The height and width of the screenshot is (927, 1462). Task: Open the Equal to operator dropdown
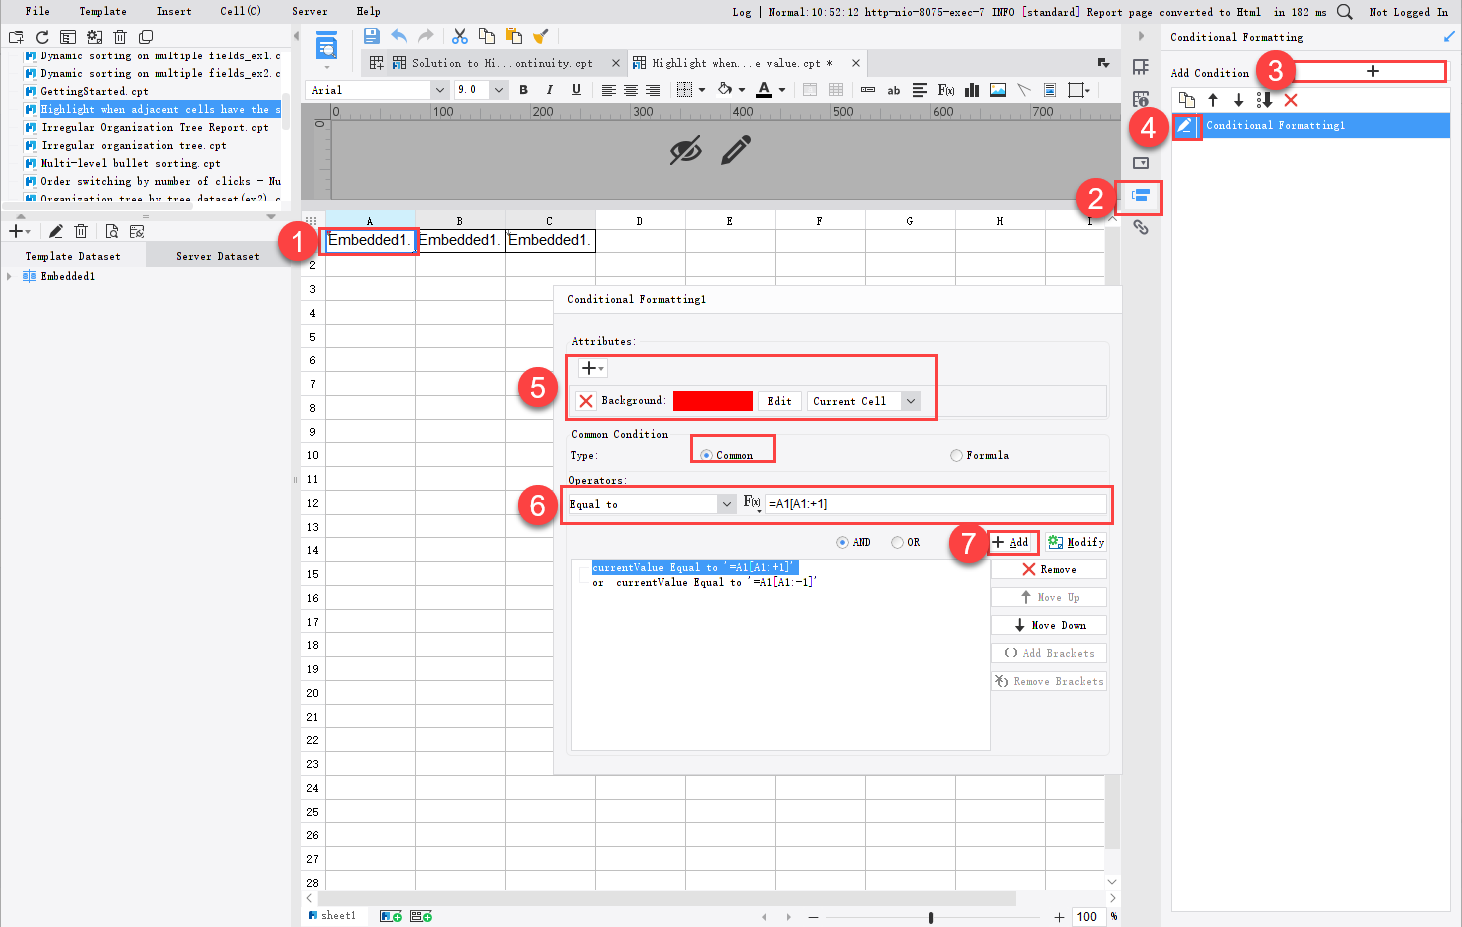(727, 504)
